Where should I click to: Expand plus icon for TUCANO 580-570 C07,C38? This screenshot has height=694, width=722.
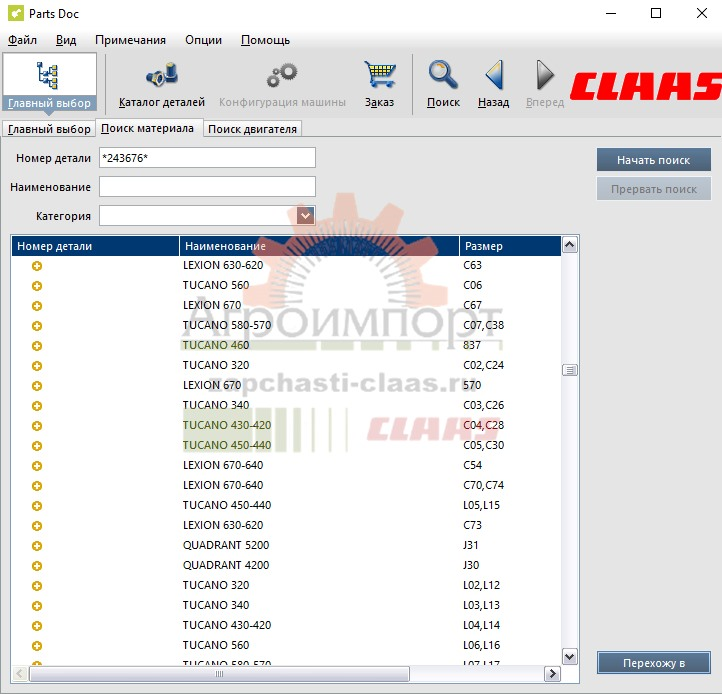(37, 326)
